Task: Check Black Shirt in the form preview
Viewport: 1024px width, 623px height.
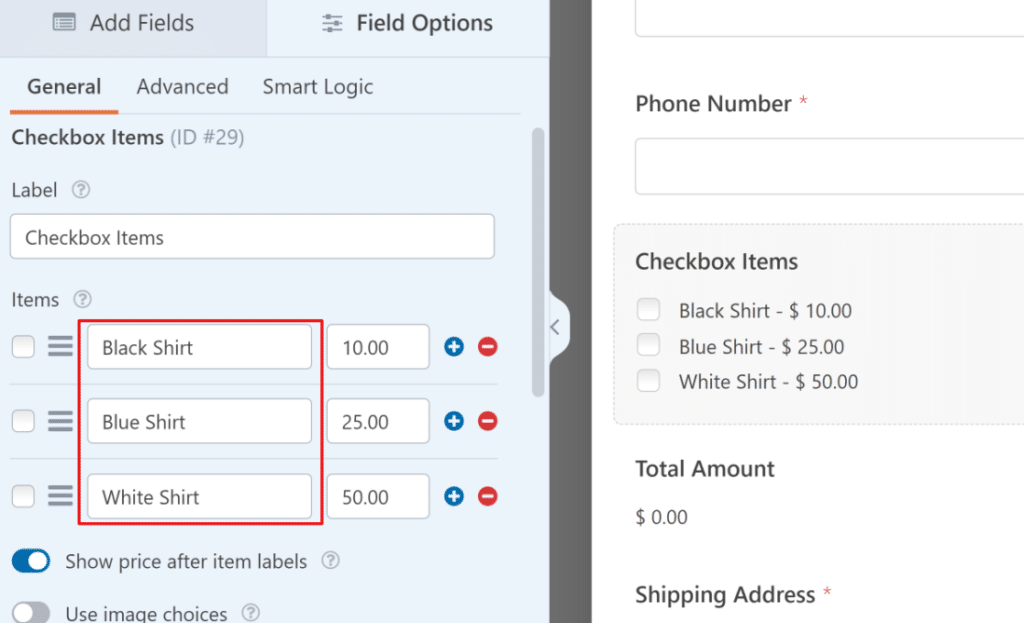Action: point(648,310)
